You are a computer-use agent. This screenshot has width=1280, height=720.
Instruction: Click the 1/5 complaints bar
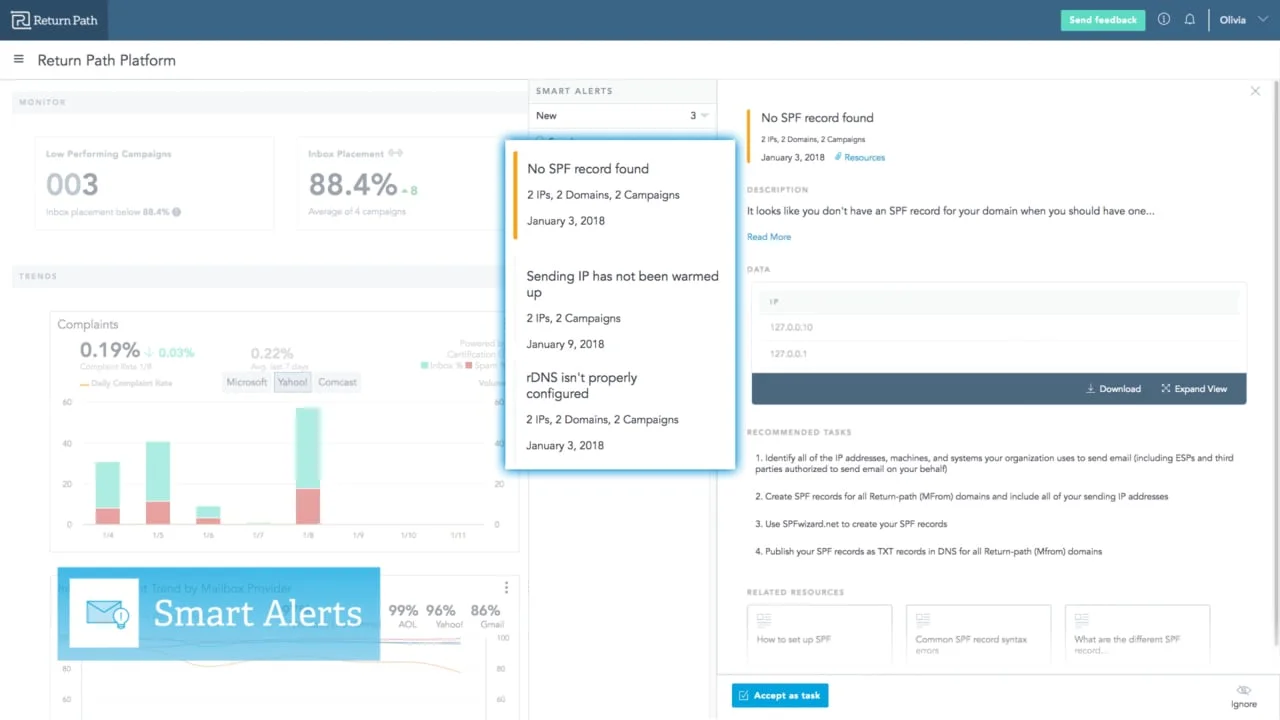158,483
